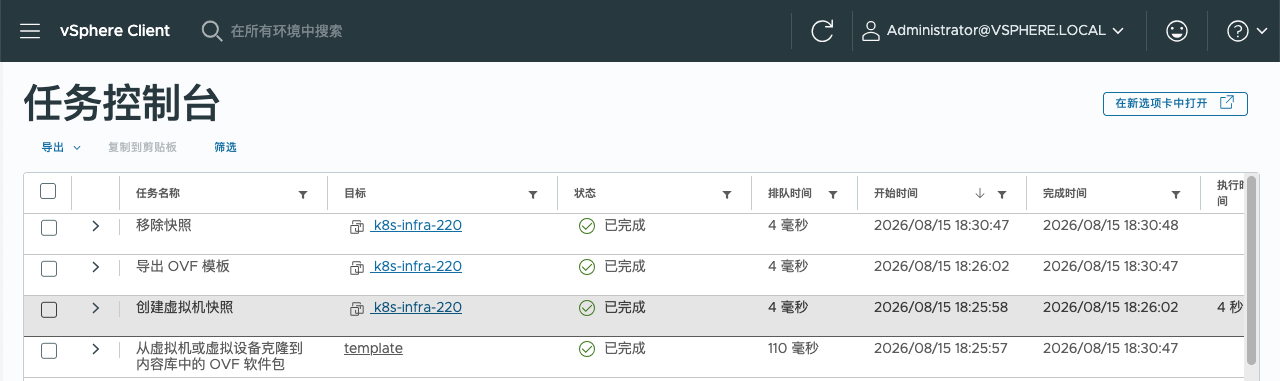Viewport: 1280px width, 381px height.
Task: Click start time 2026/08/15 18:25:58
Action: tap(942, 308)
